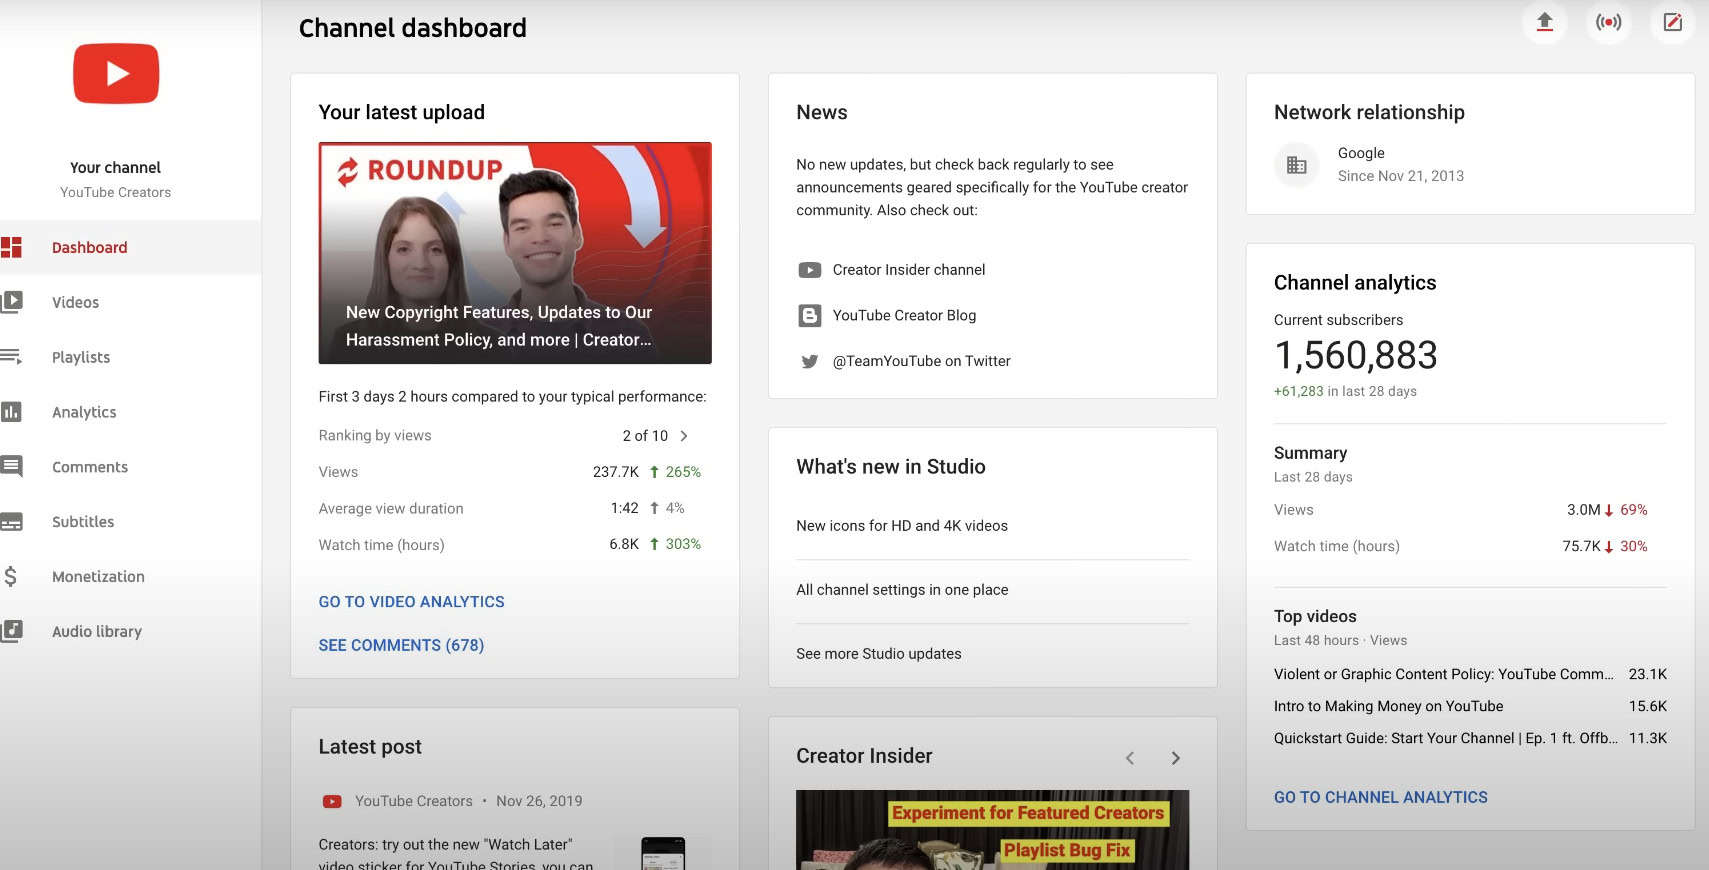Viewport: 1709px width, 870px height.
Task: Click the Analytics bar chart icon
Action: (x=11, y=411)
